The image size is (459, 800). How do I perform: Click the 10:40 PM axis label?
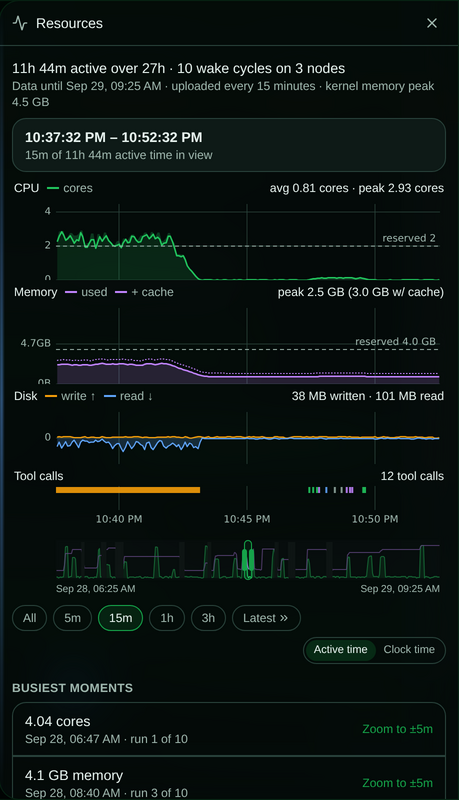[119, 519]
